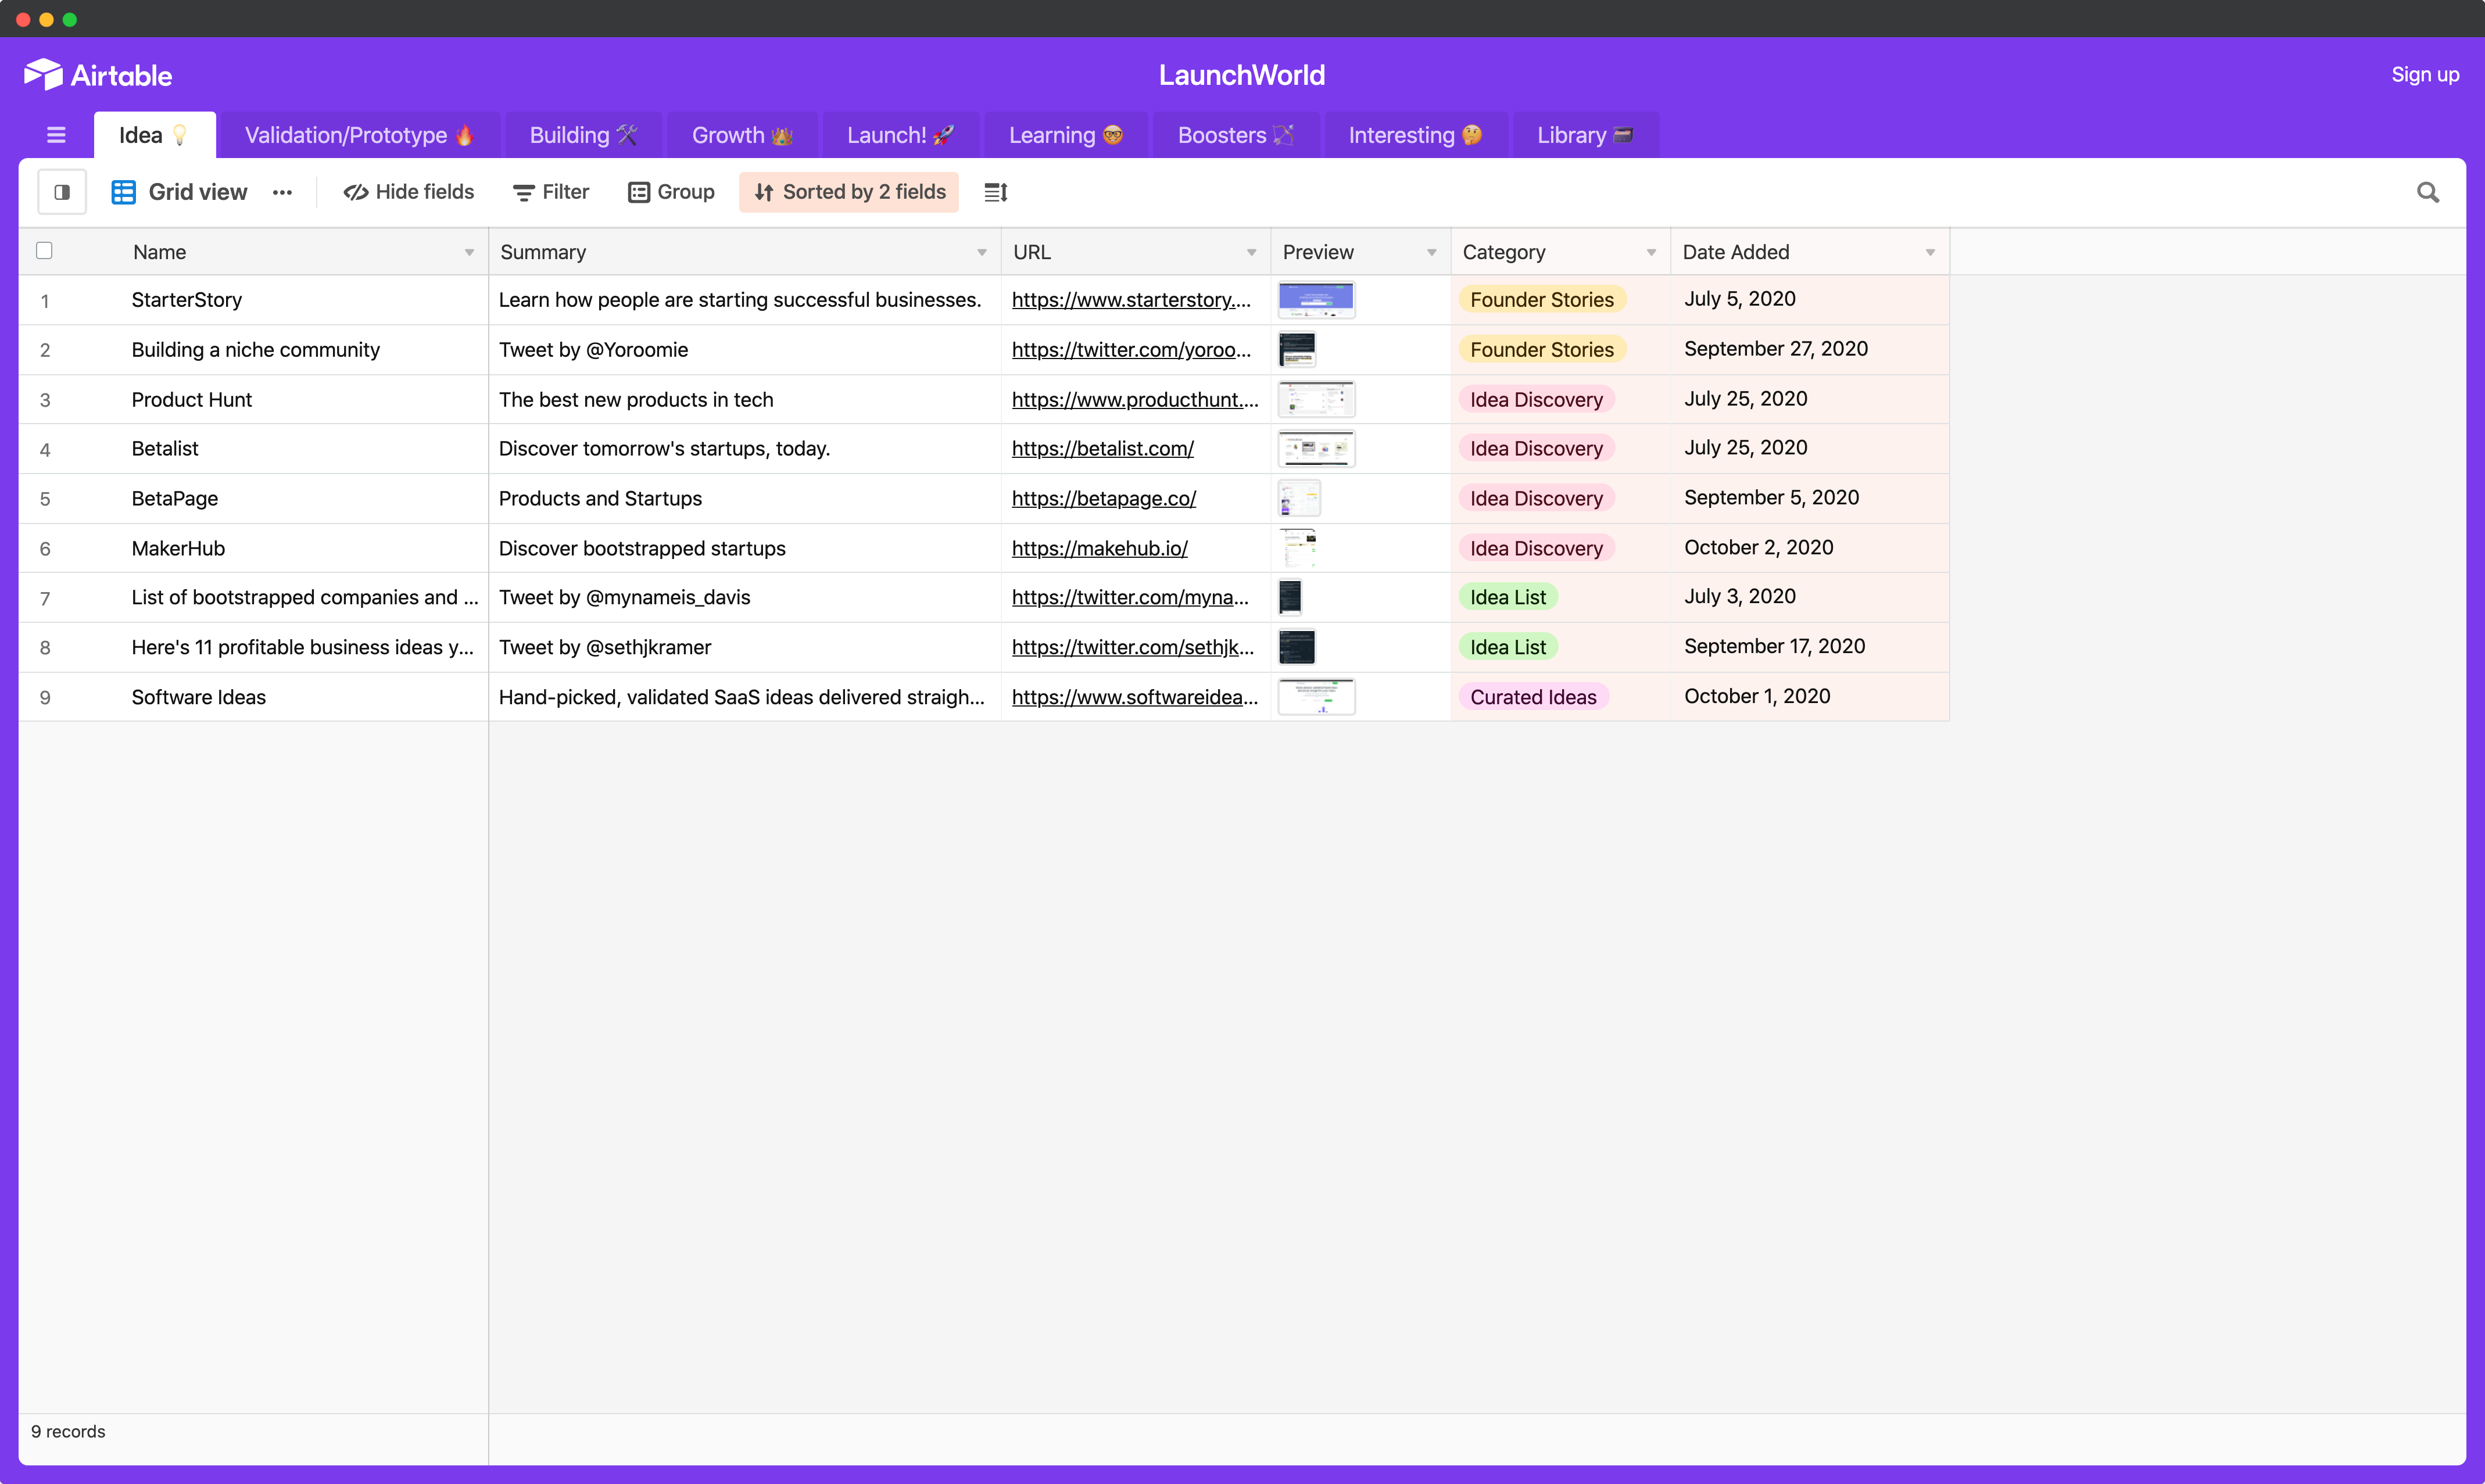This screenshot has height=1484, width=2485.
Task: Open the betalist.com link
Action: click(x=1103, y=449)
